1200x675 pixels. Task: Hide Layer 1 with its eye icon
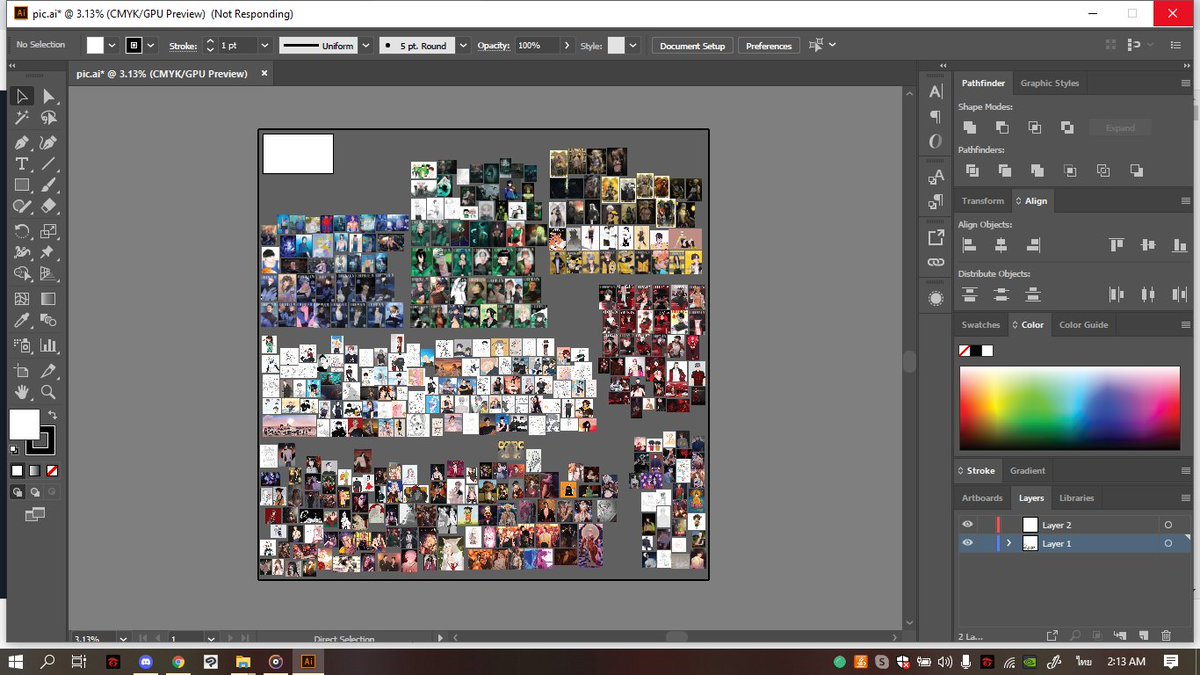967,543
